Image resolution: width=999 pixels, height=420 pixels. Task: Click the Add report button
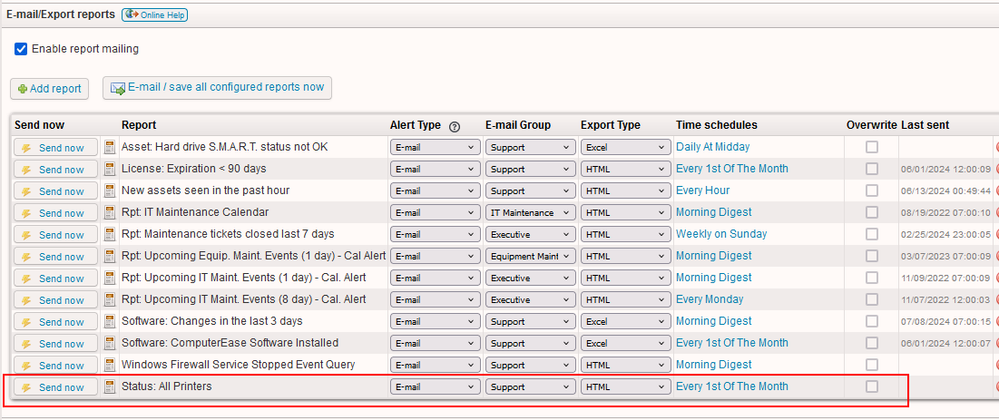tap(49, 88)
